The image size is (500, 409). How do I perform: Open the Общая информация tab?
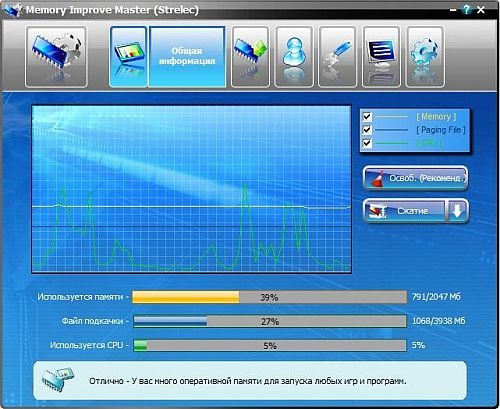[187, 57]
